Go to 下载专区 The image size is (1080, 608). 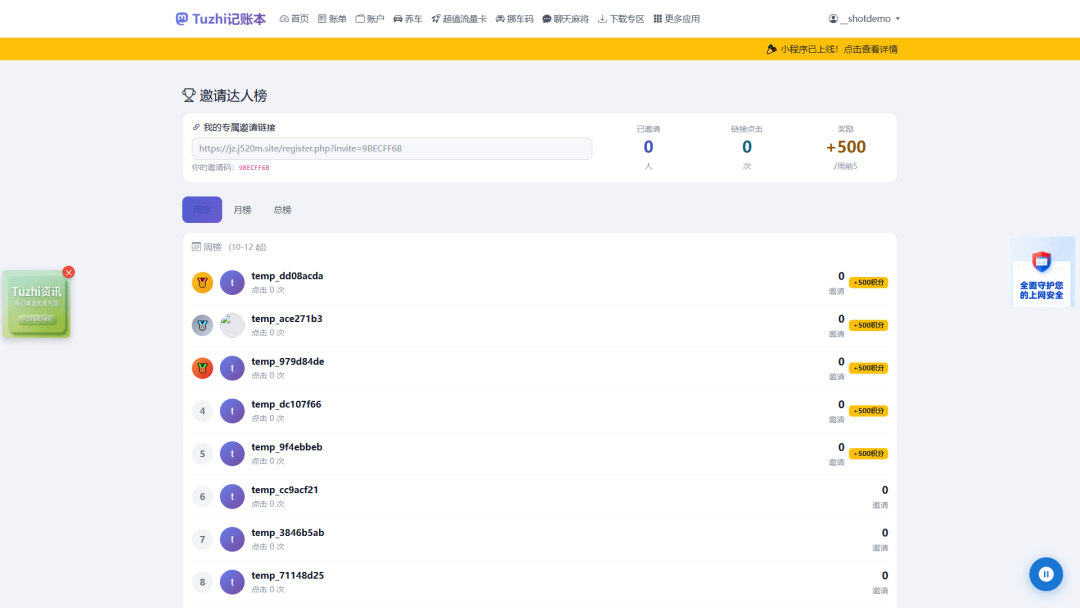[621, 19]
